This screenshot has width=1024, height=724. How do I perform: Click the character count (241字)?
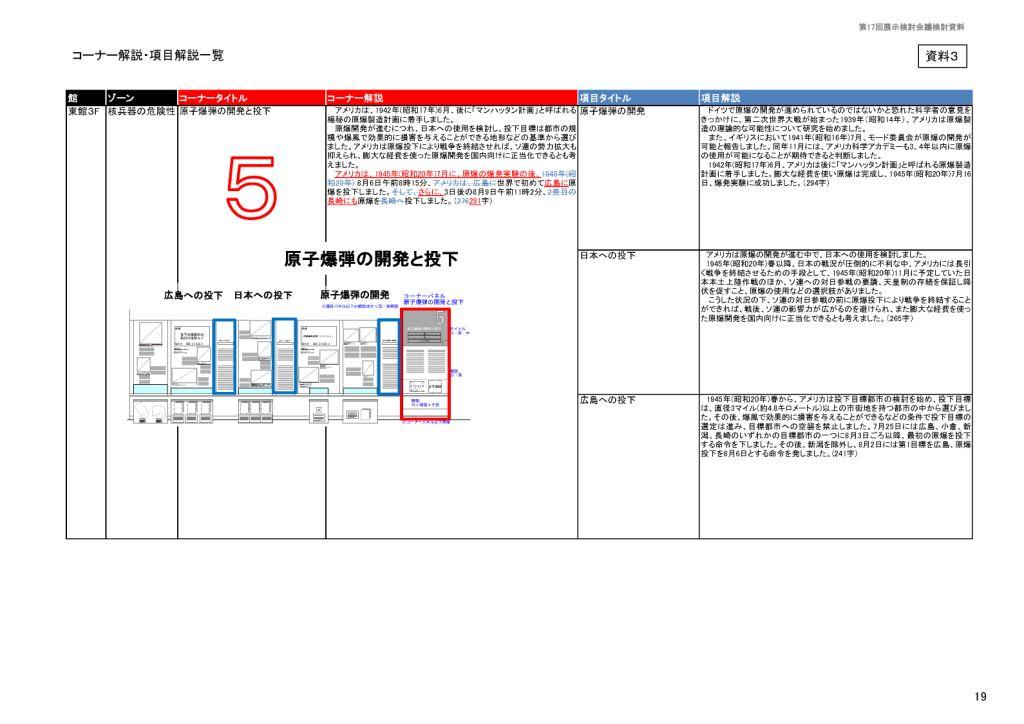coord(844,454)
